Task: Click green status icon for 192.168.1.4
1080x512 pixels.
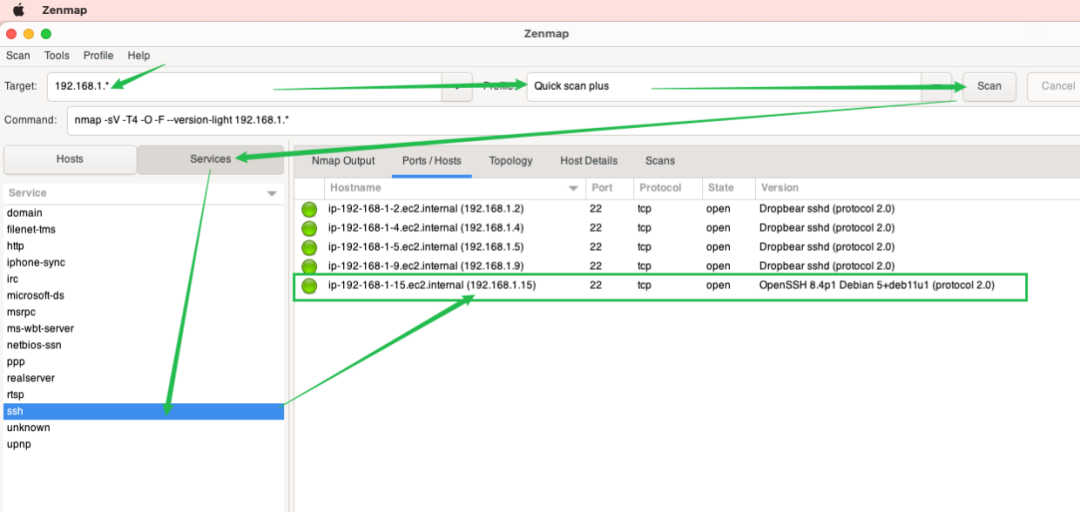Action: [x=309, y=228]
